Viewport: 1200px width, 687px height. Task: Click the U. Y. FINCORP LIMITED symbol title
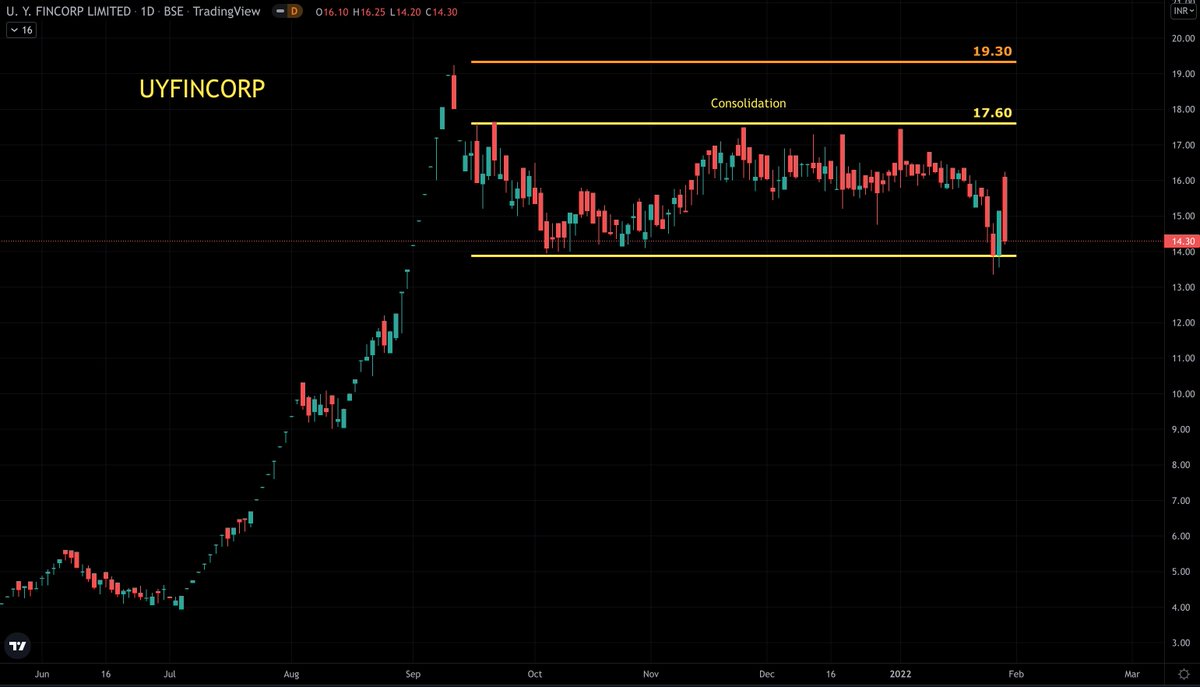[68, 12]
